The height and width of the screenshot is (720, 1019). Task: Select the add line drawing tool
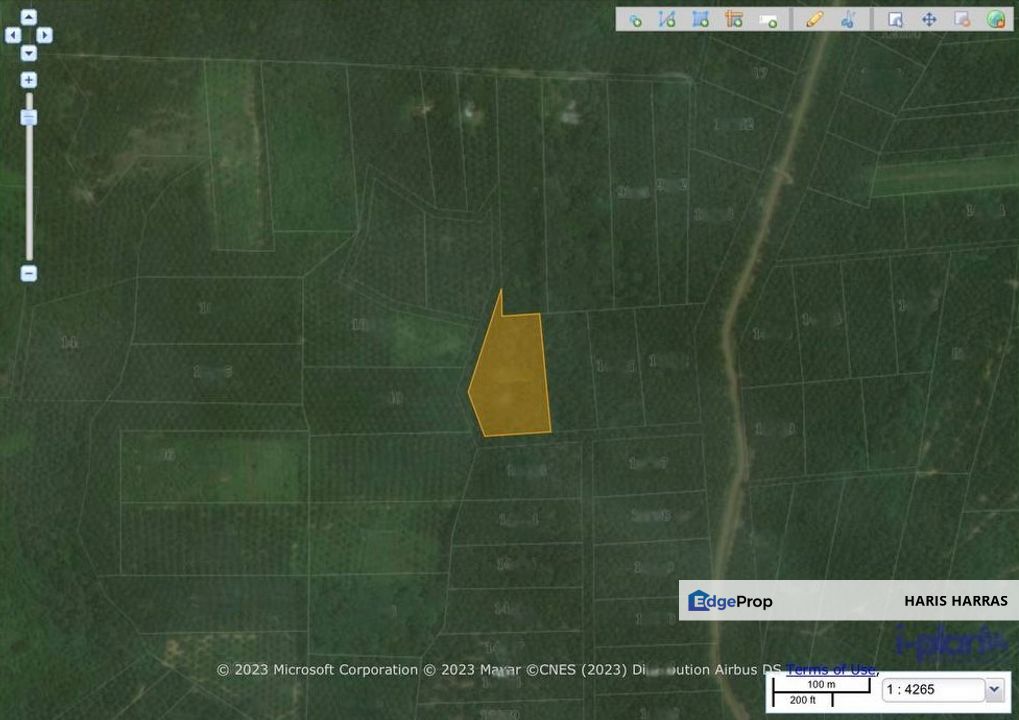click(x=668, y=19)
